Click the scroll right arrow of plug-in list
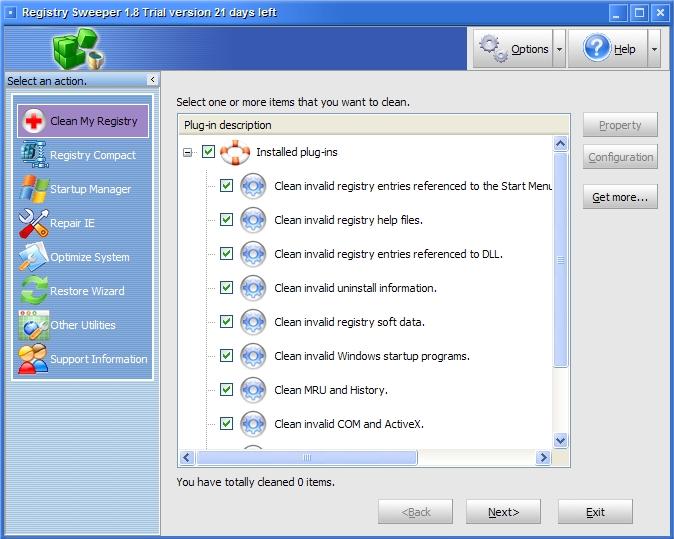 coord(543,457)
